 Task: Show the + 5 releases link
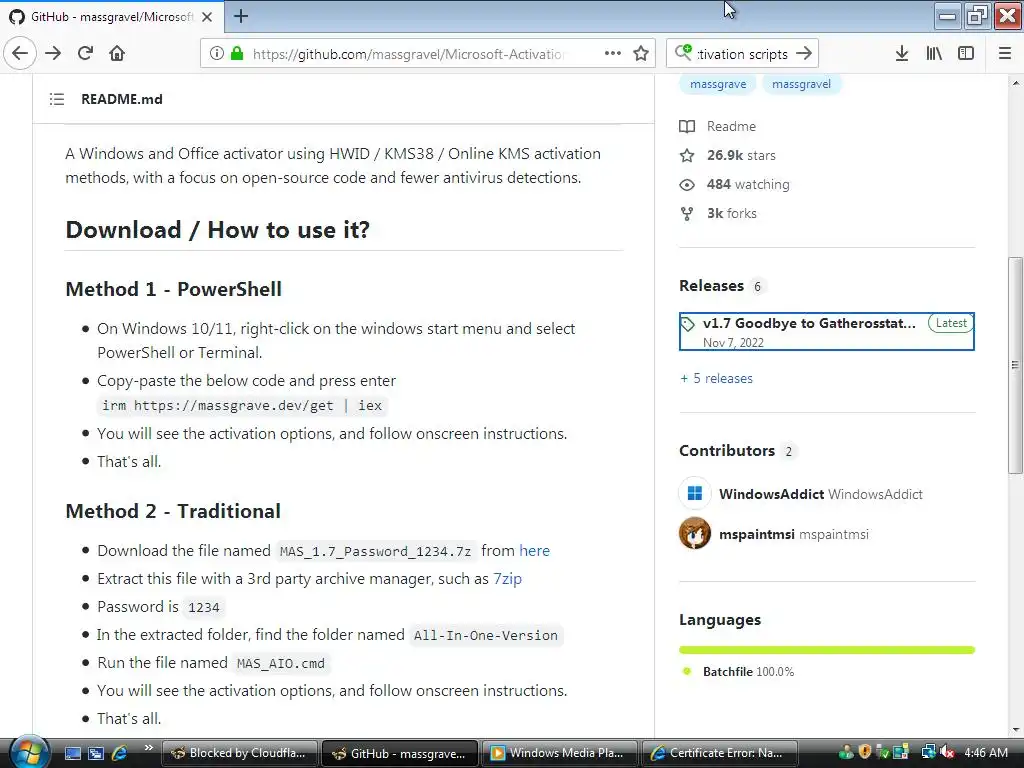pyautogui.click(x=716, y=379)
